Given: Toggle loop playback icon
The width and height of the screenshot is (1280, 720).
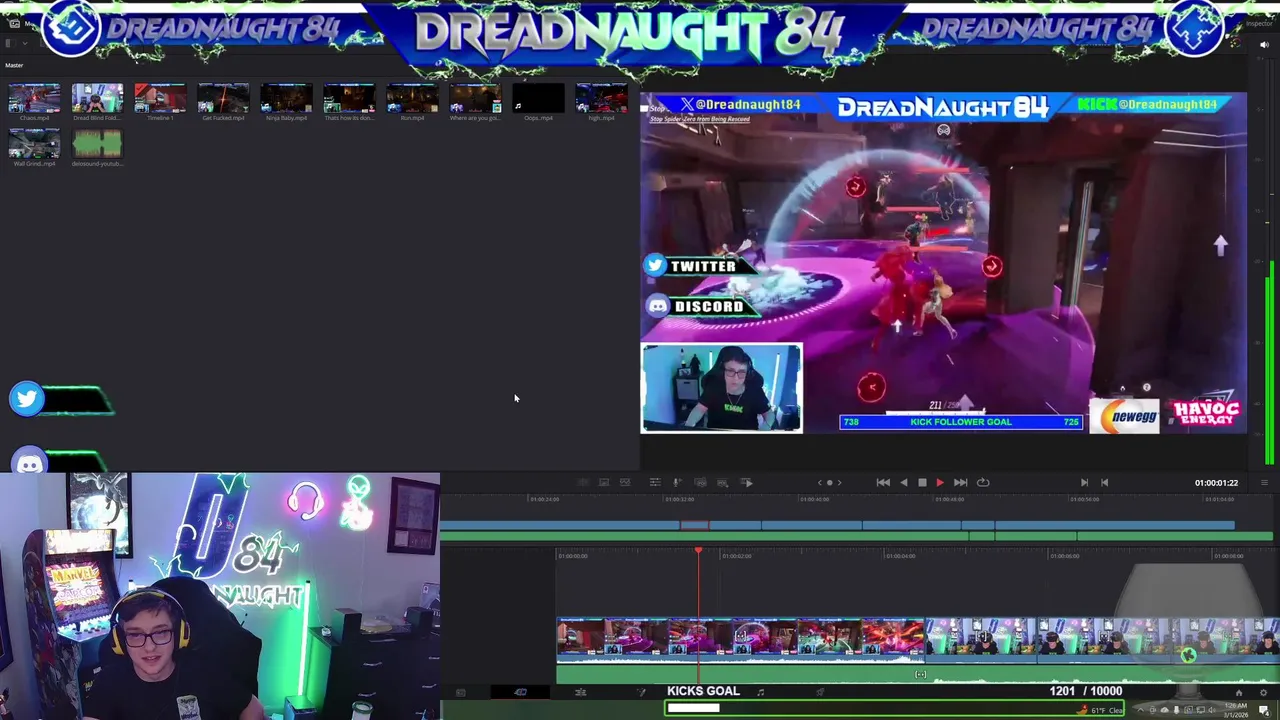Looking at the screenshot, I should click(x=983, y=482).
